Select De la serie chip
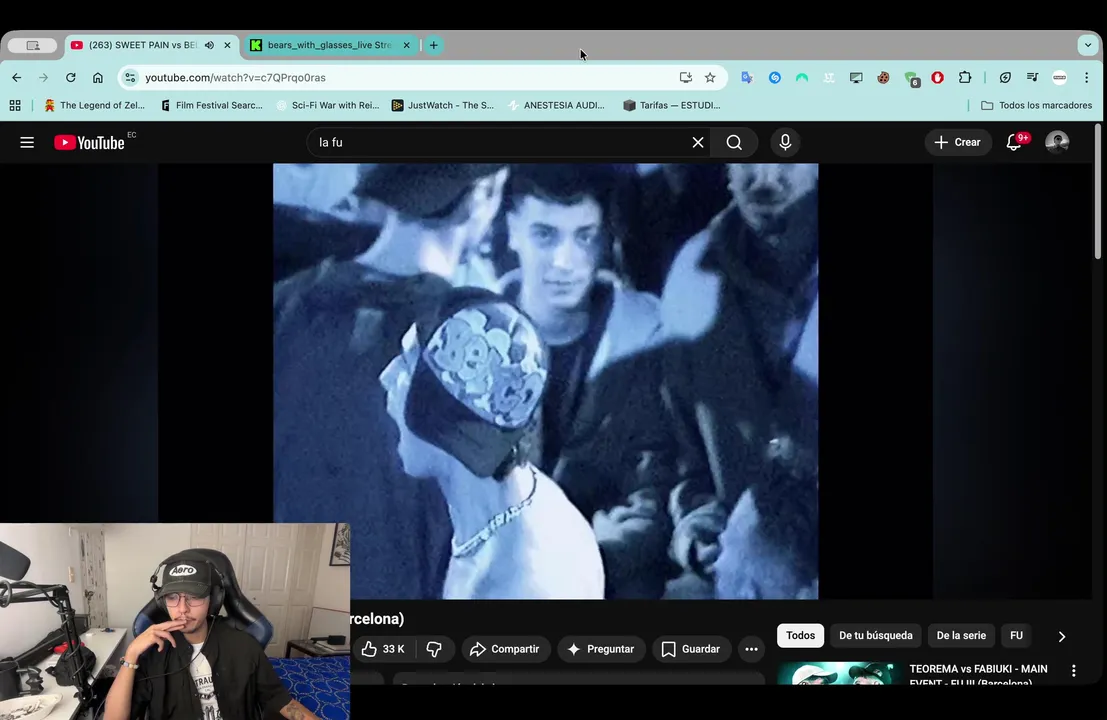1107x720 pixels. (x=961, y=635)
